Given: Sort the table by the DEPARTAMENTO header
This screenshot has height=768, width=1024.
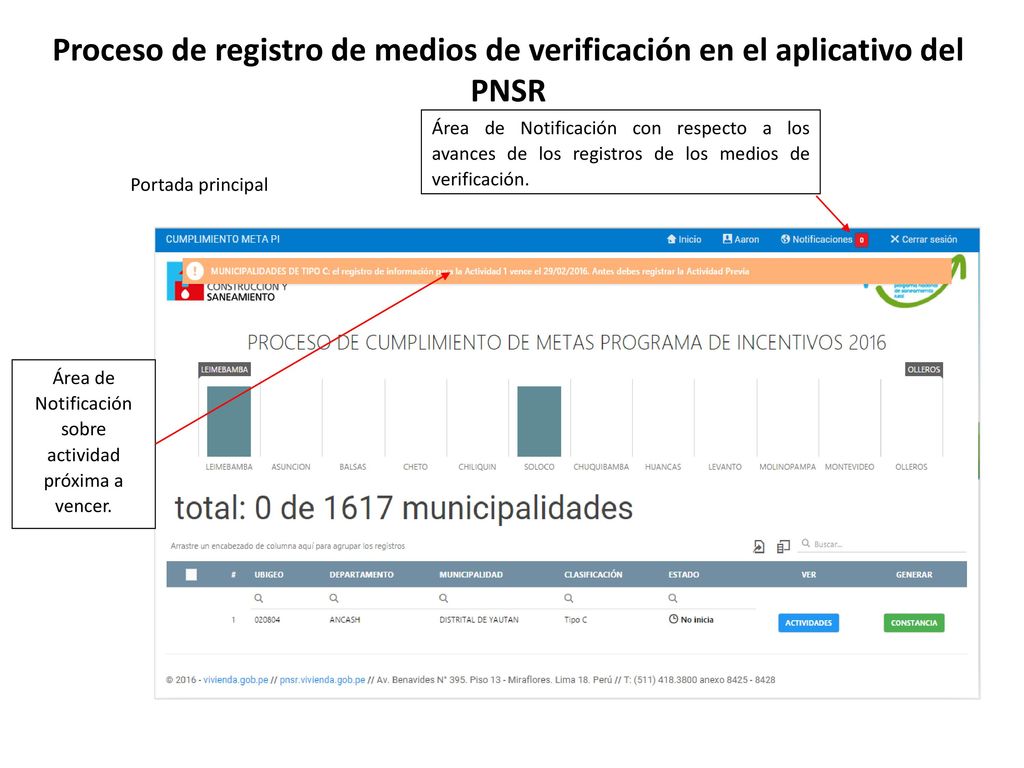Looking at the screenshot, I should (362, 575).
